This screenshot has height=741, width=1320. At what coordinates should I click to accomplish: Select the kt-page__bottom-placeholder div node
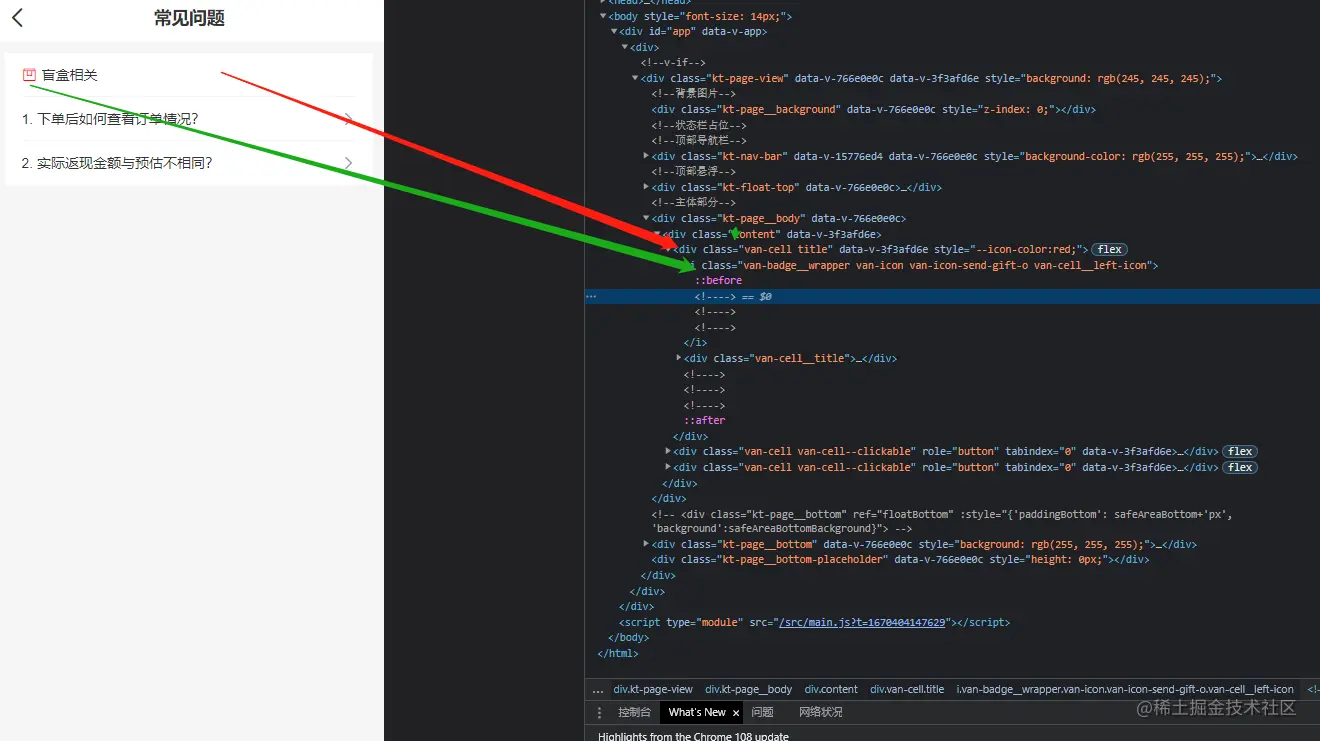[901, 560]
